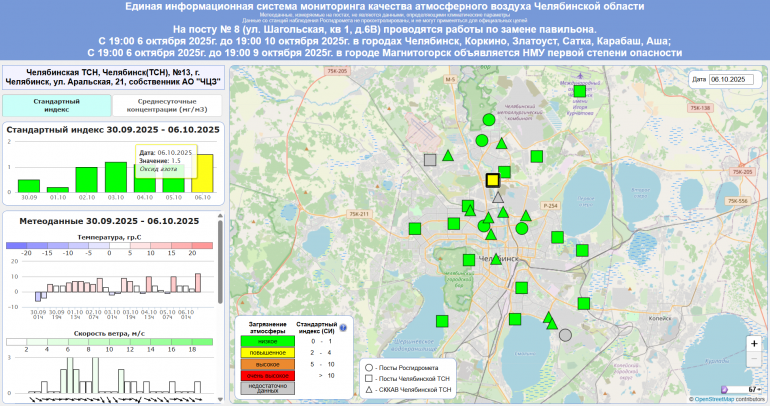Viewport: 770px width, 406px height.
Task: Click the red очень высокое legend swatch
Action: 268,376
